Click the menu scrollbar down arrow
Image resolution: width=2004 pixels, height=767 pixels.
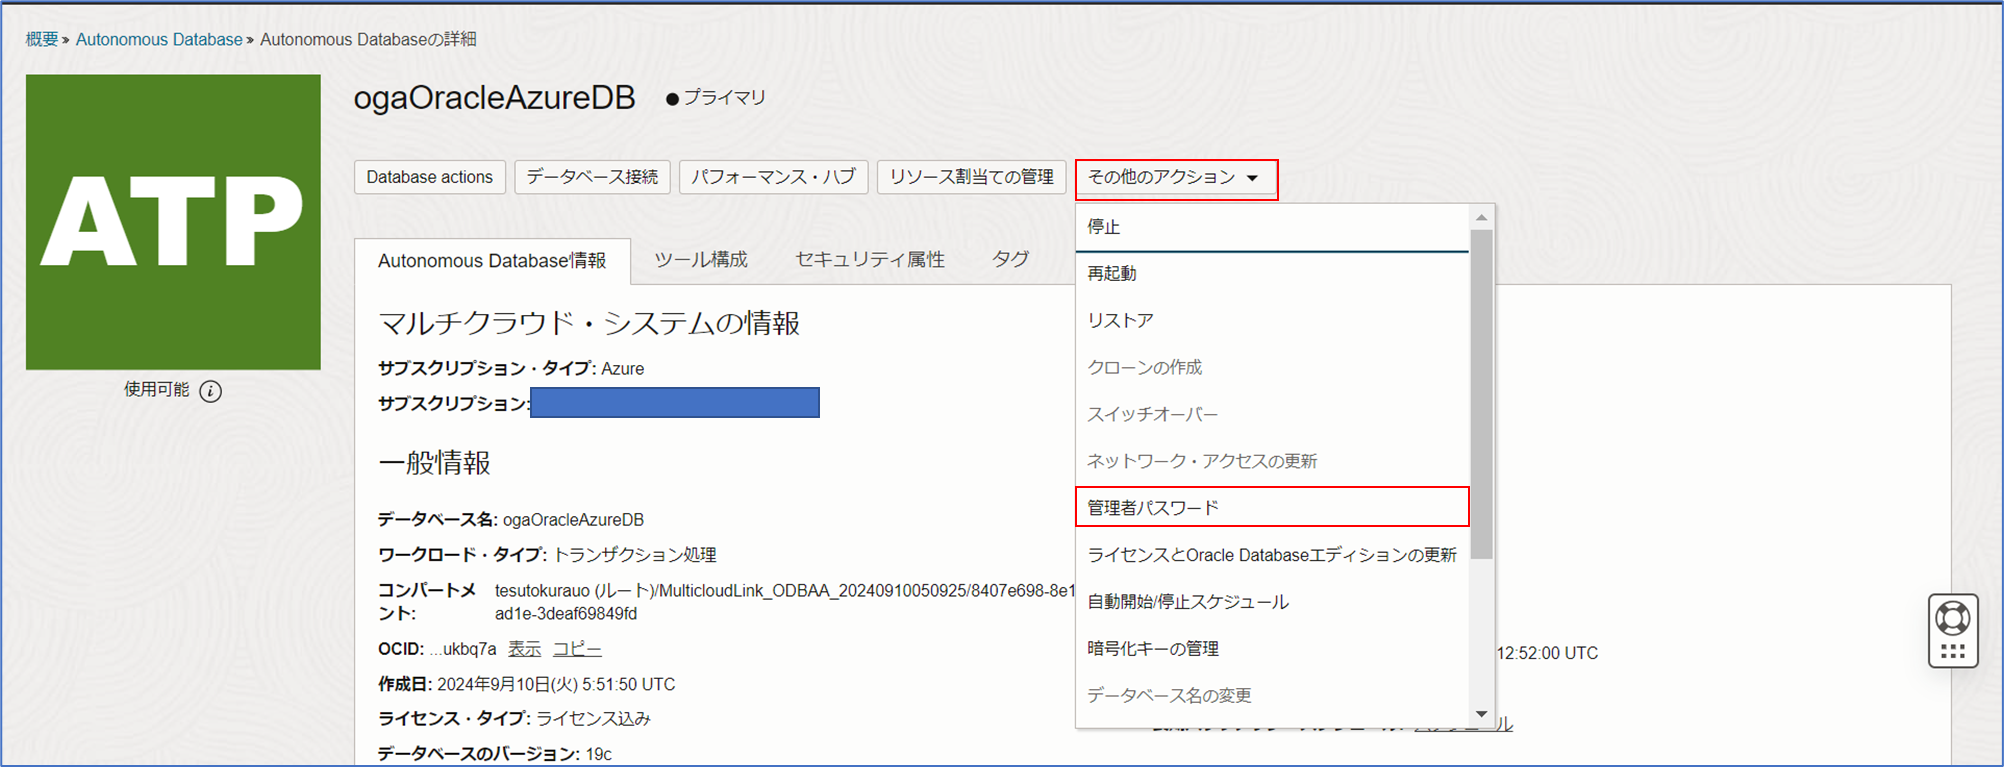click(x=1481, y=714)
